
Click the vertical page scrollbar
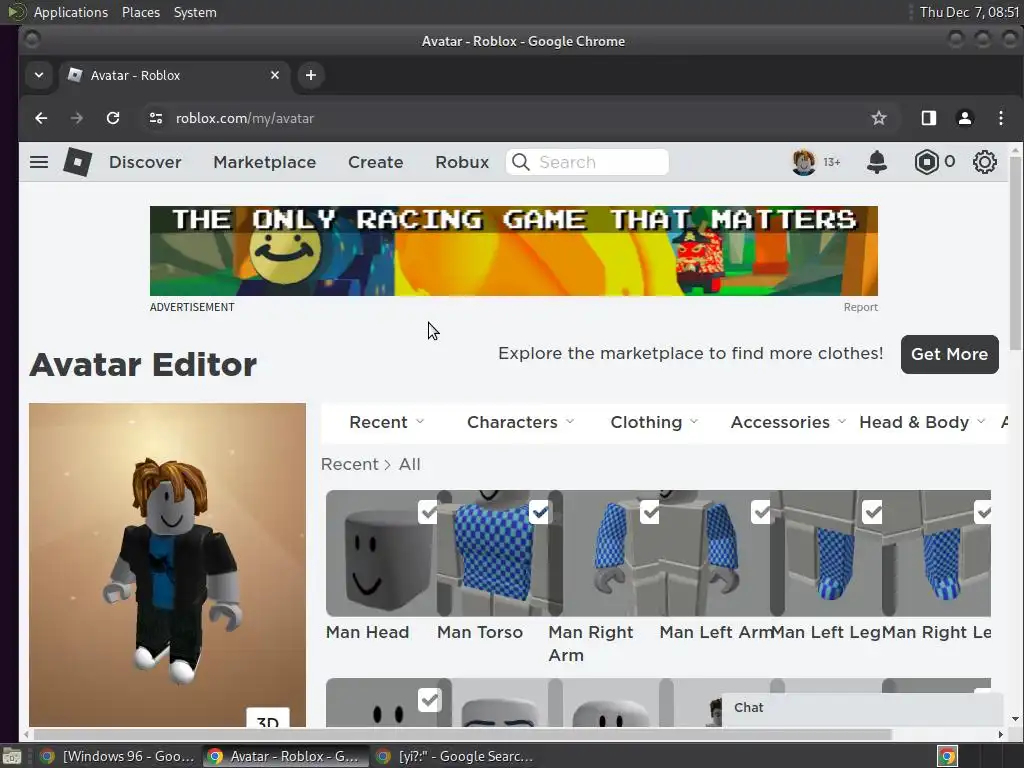pyautogui.click(x=1015, y=253)
